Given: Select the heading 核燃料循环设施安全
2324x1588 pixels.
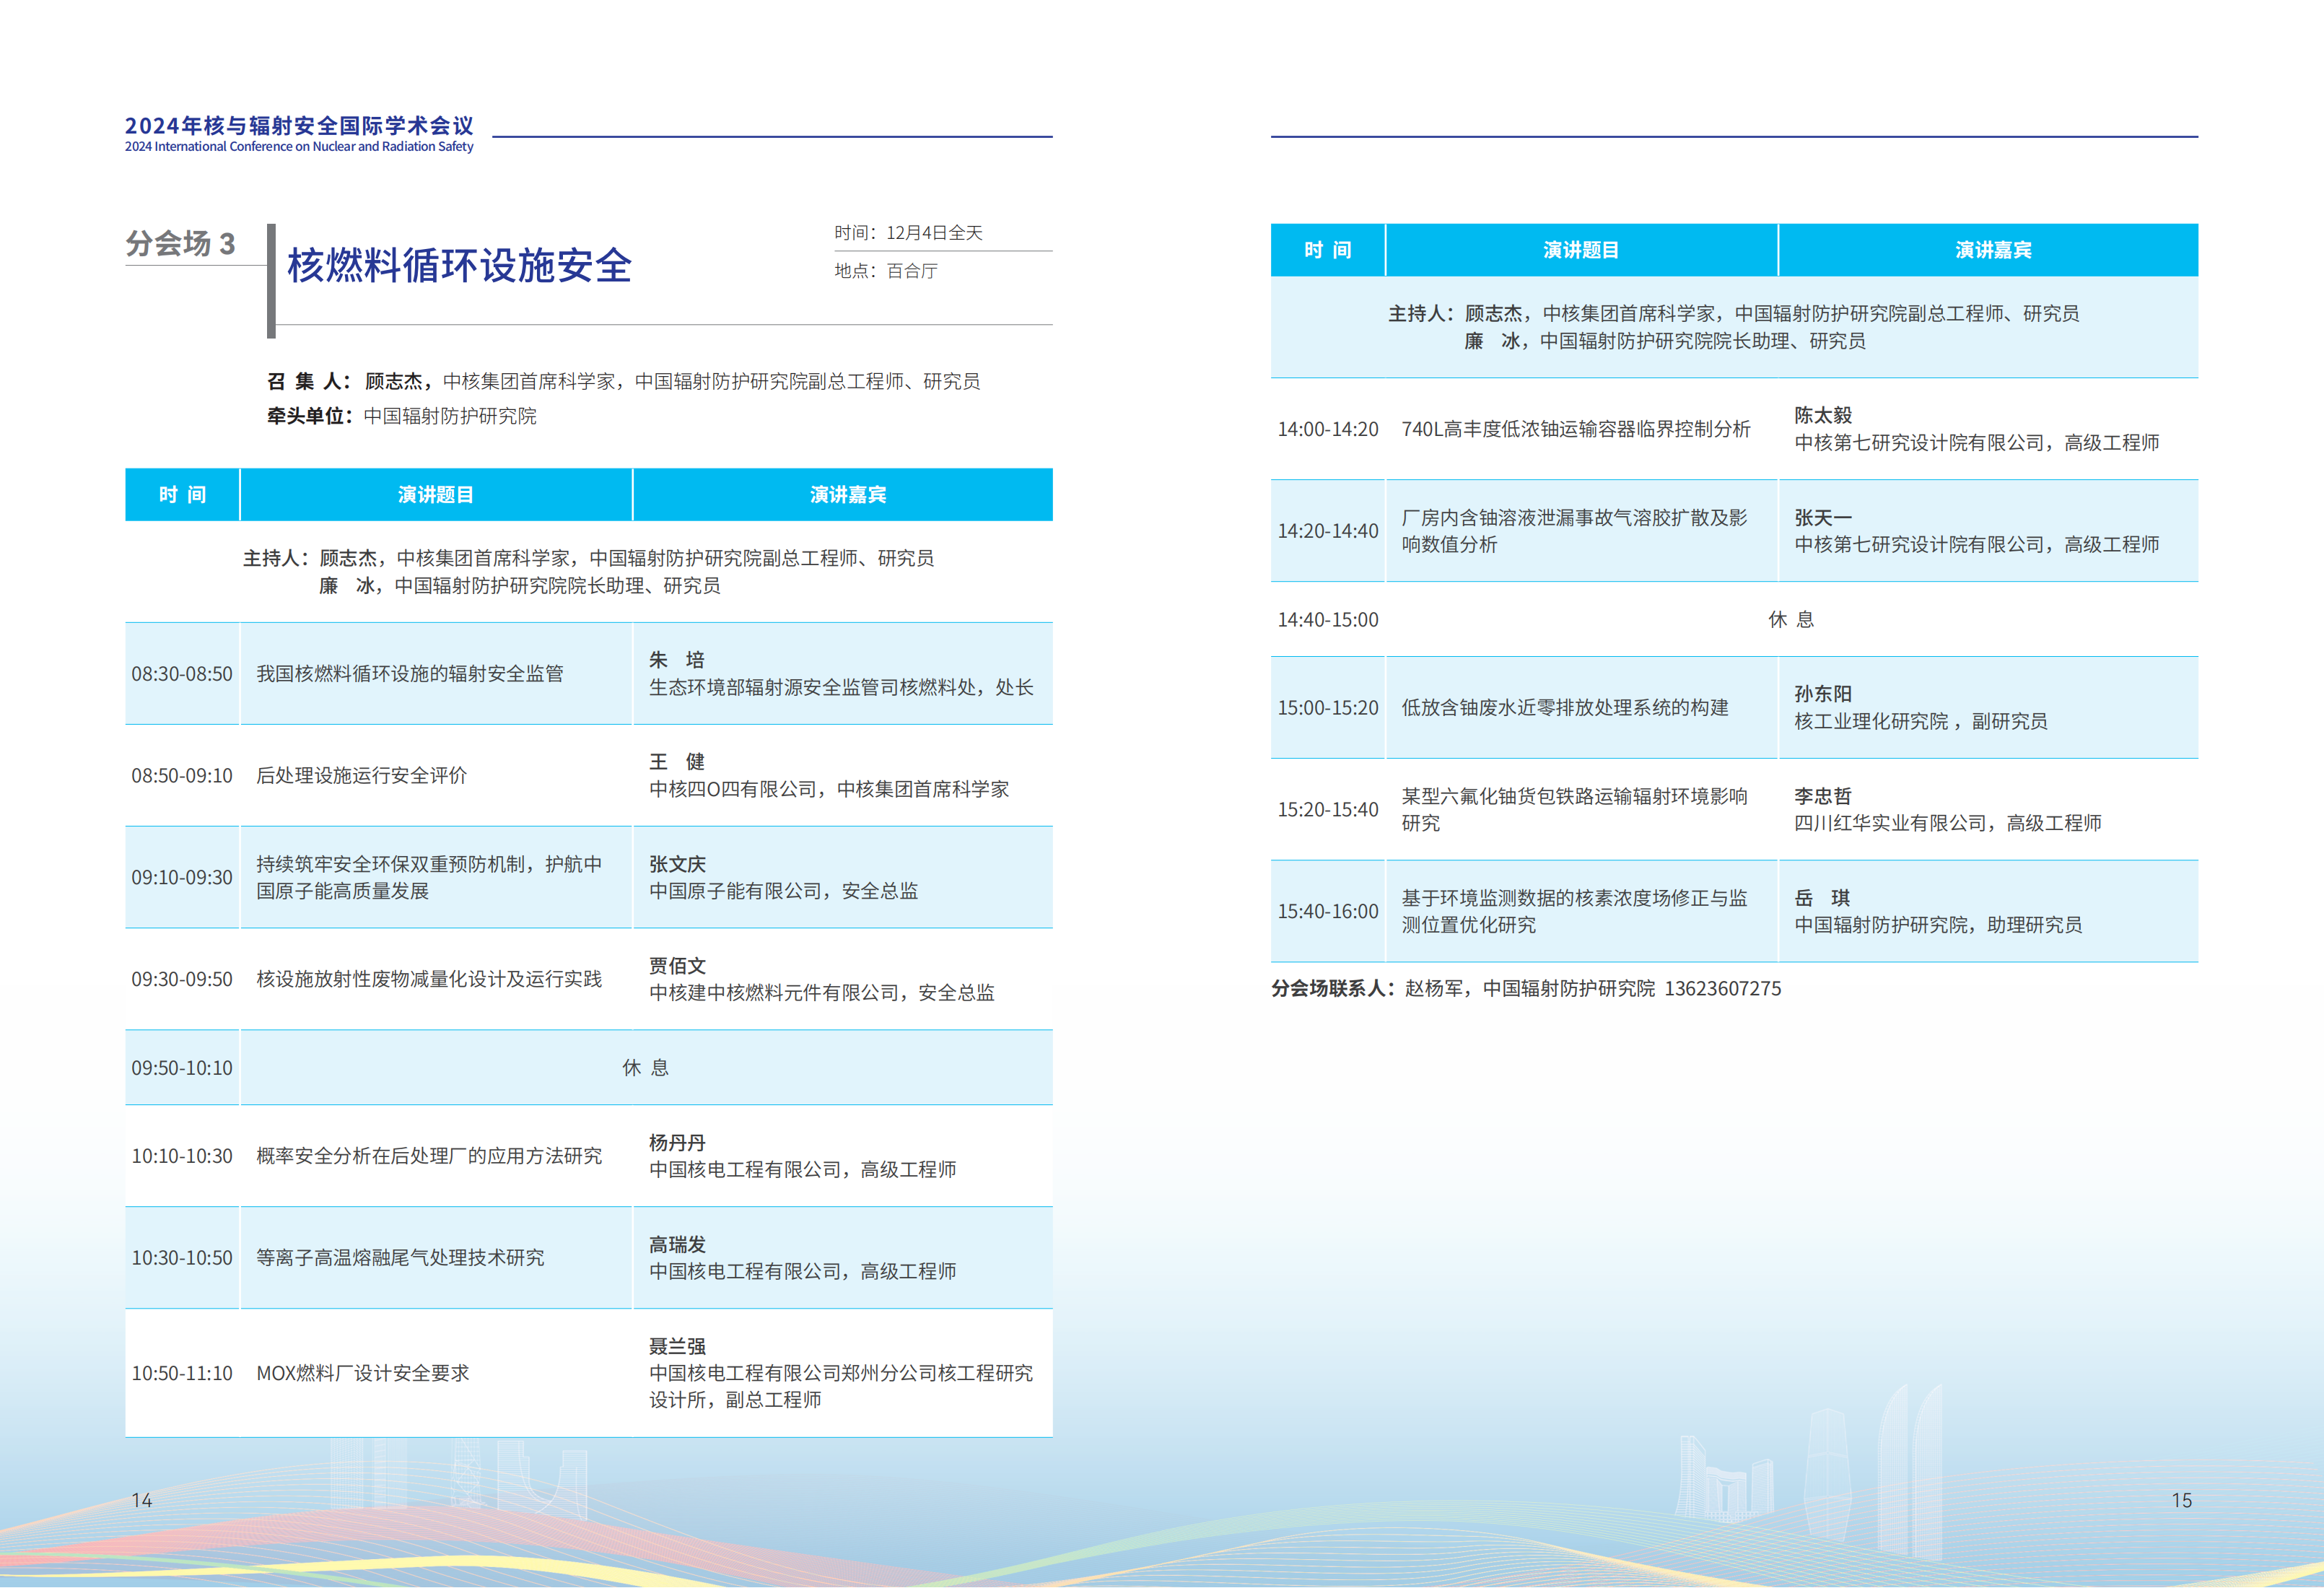Looking at the screenshot, I should tap(460, 265).
